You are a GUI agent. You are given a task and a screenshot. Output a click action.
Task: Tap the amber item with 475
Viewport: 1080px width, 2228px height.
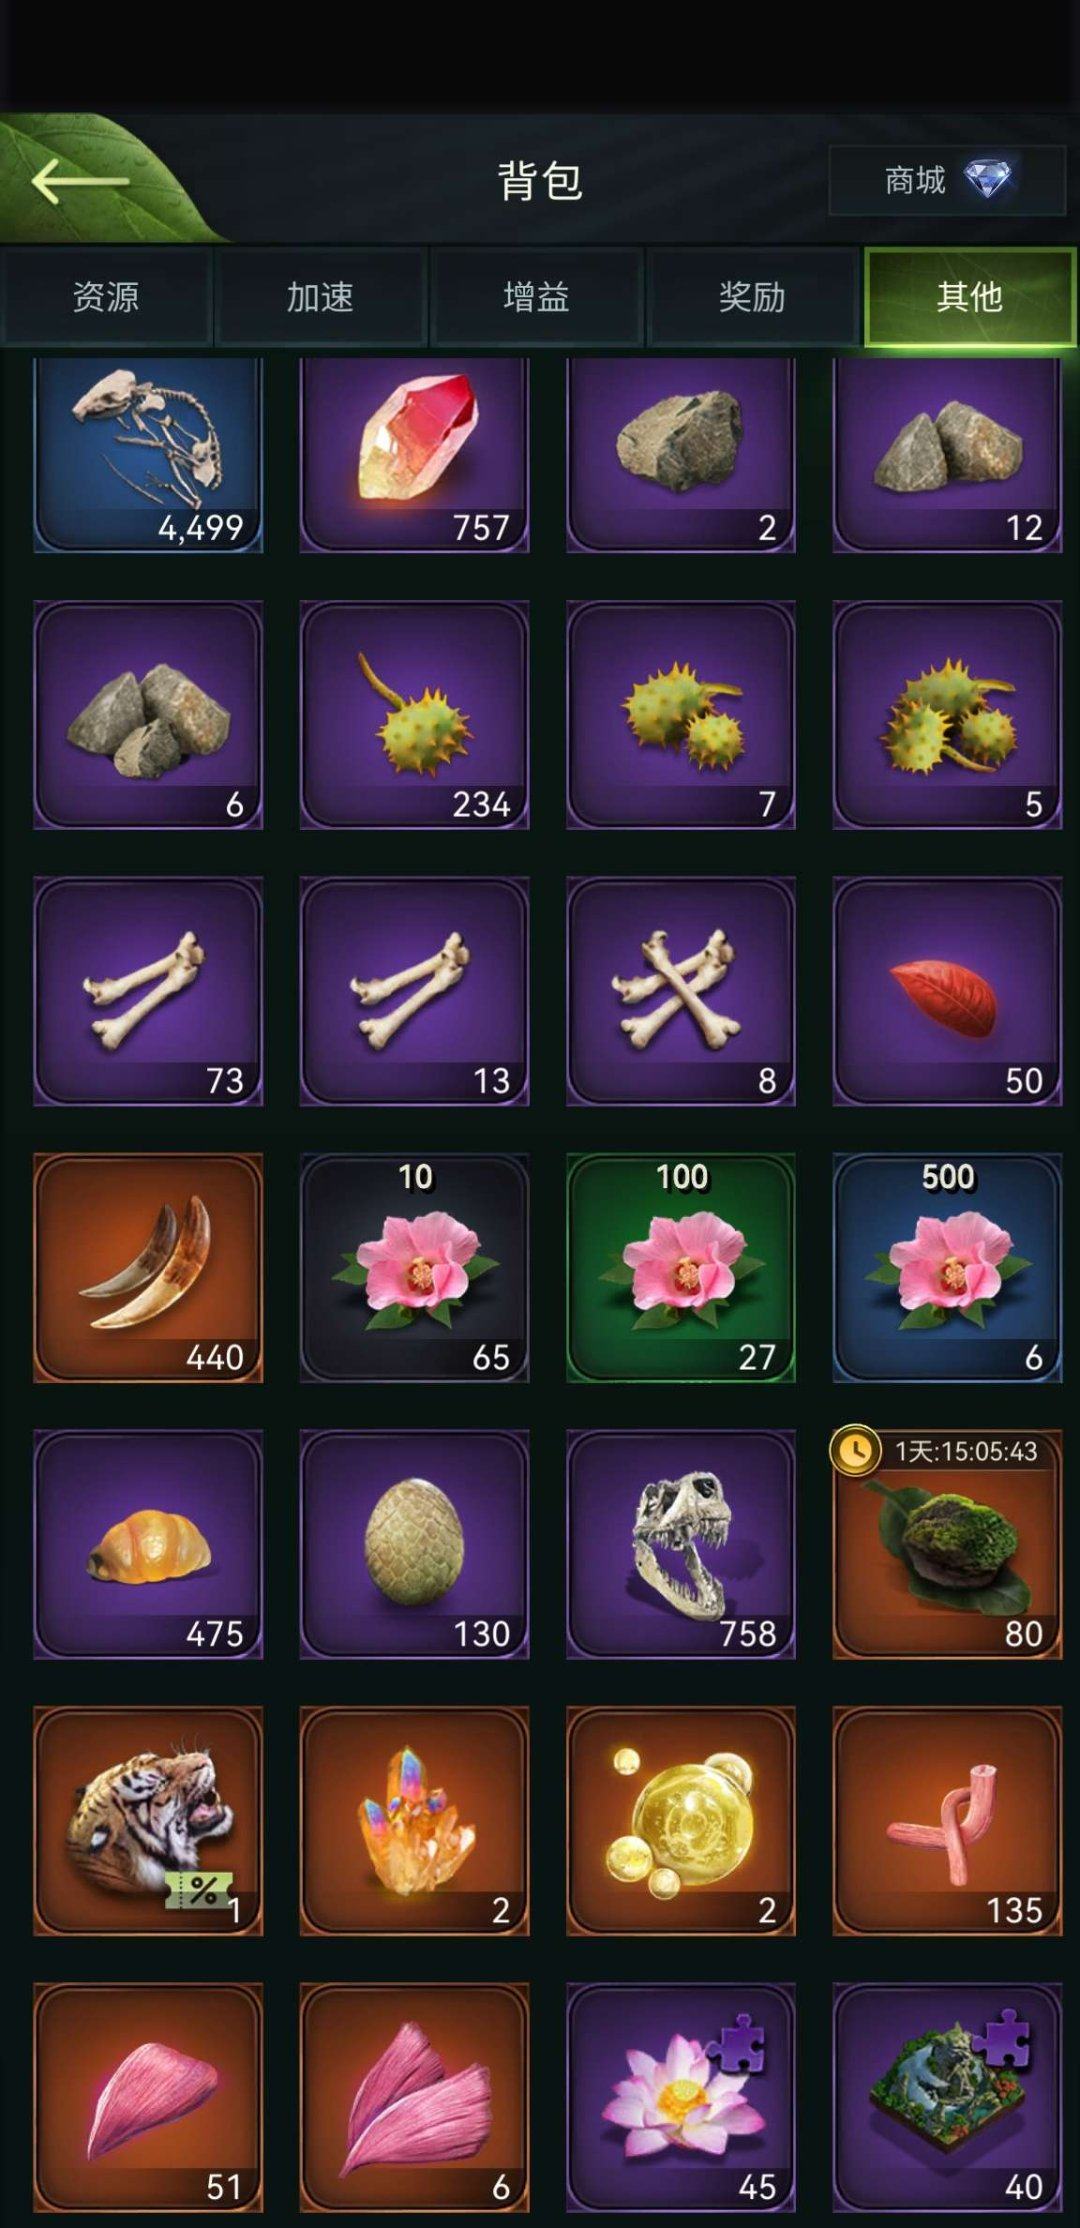coord(148,1544)
